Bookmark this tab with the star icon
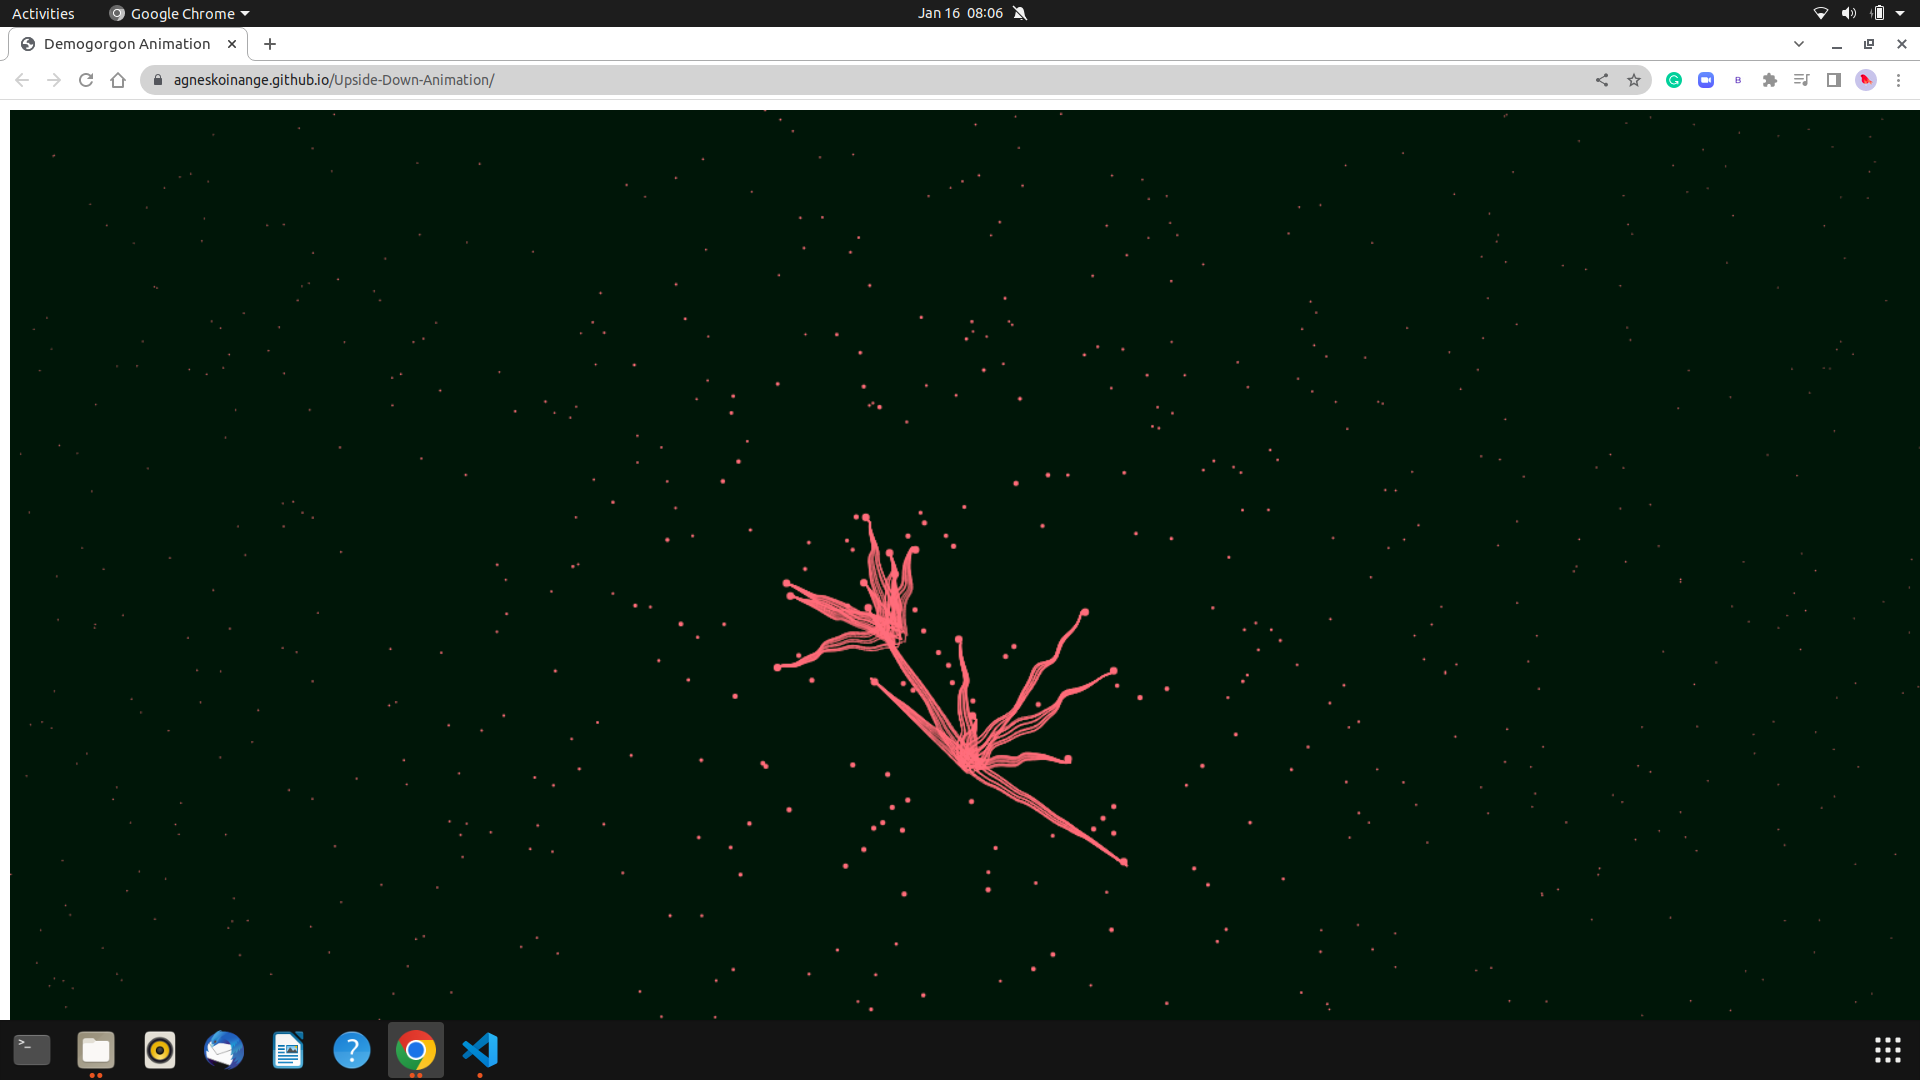The image size is (1920, 1080). [1634, 80]
